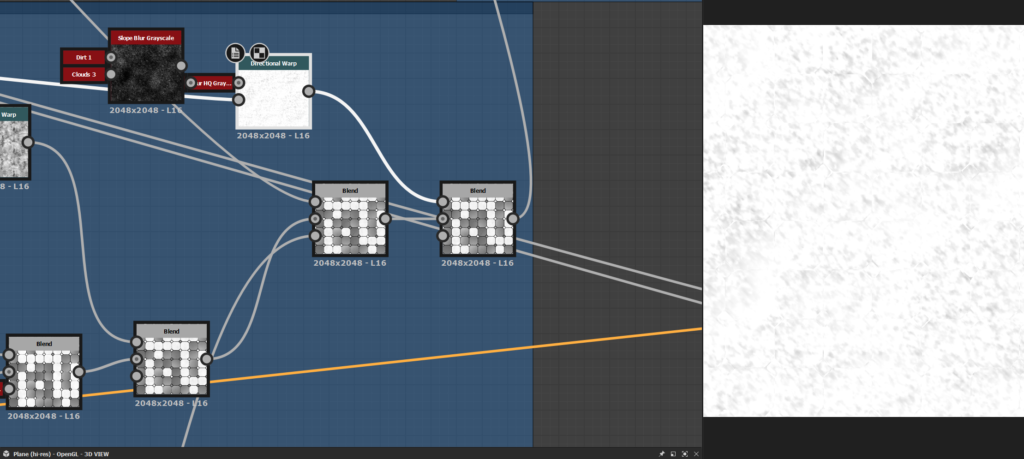This screenshot has height=459, width=1024.
Task: Click top input connector of the rightmost Blend node
Action: (443, 202)
